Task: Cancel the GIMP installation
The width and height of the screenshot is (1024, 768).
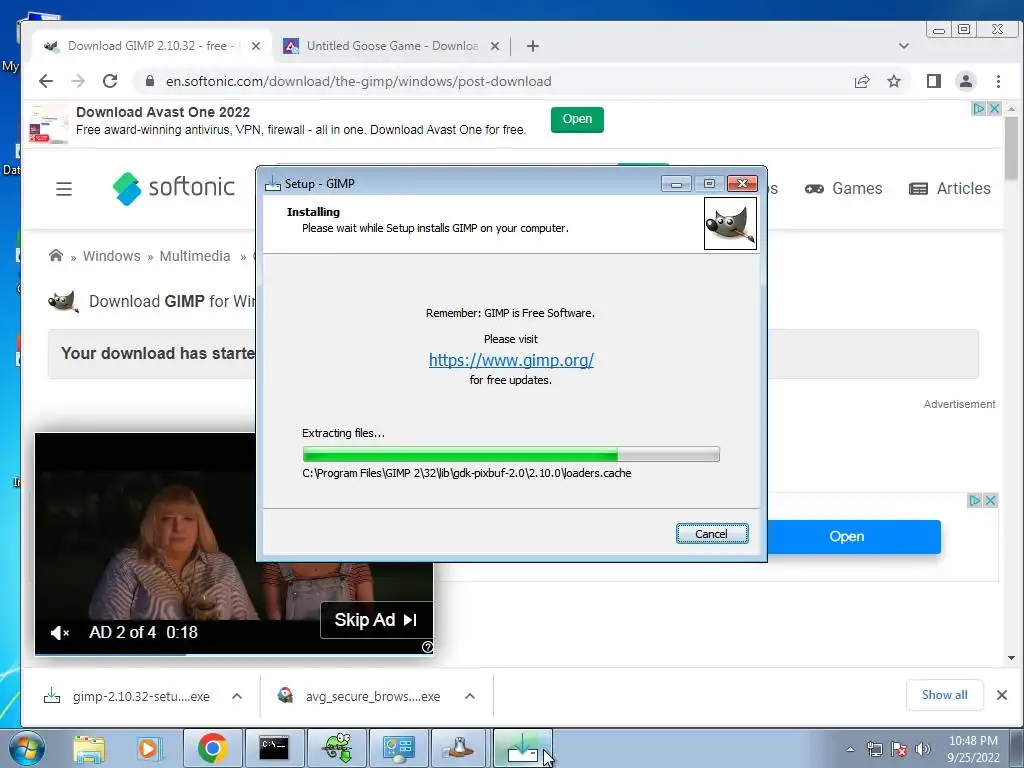Action: click(x=712, y=534)
